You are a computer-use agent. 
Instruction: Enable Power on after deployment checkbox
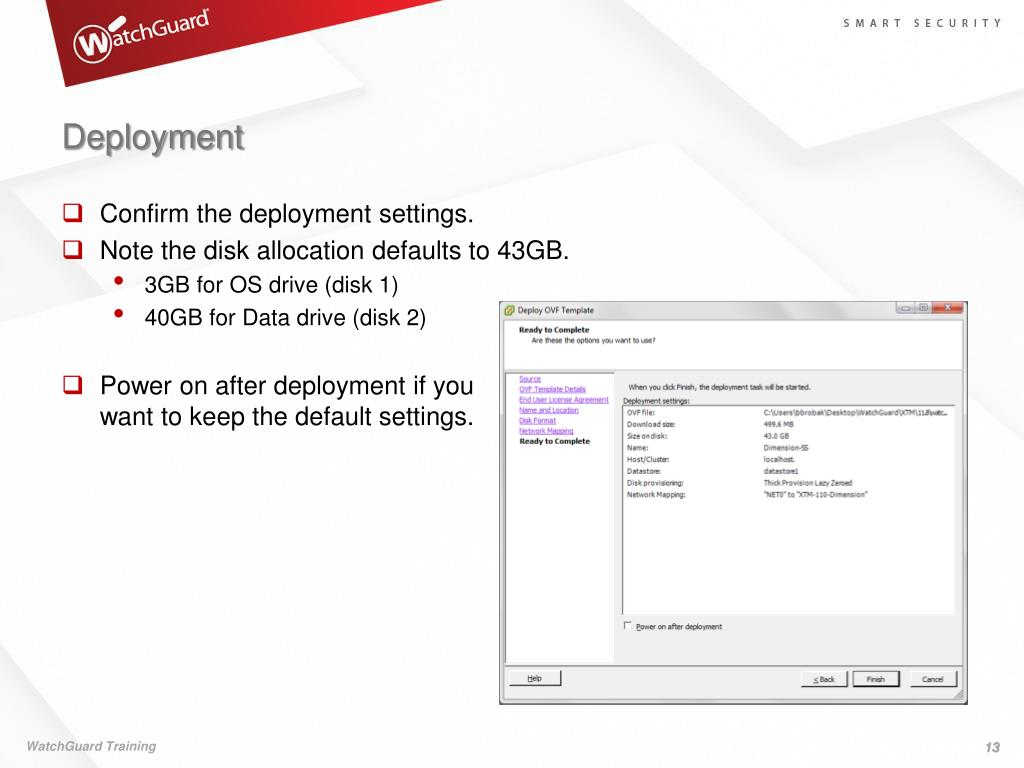(628, 626)
